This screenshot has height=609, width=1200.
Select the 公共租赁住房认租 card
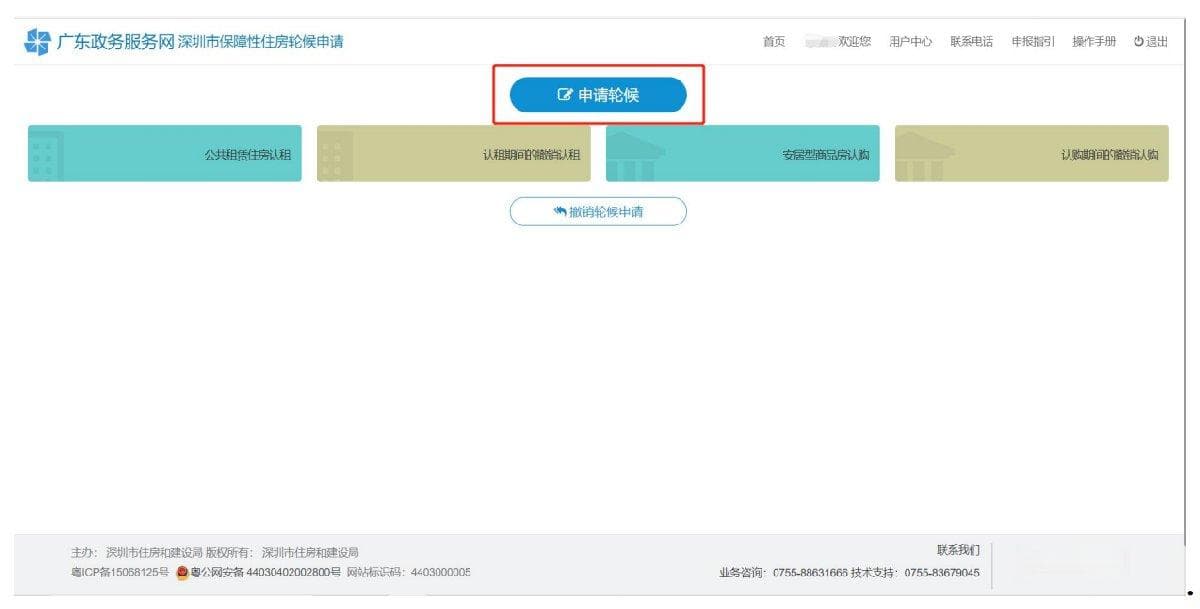164,153
